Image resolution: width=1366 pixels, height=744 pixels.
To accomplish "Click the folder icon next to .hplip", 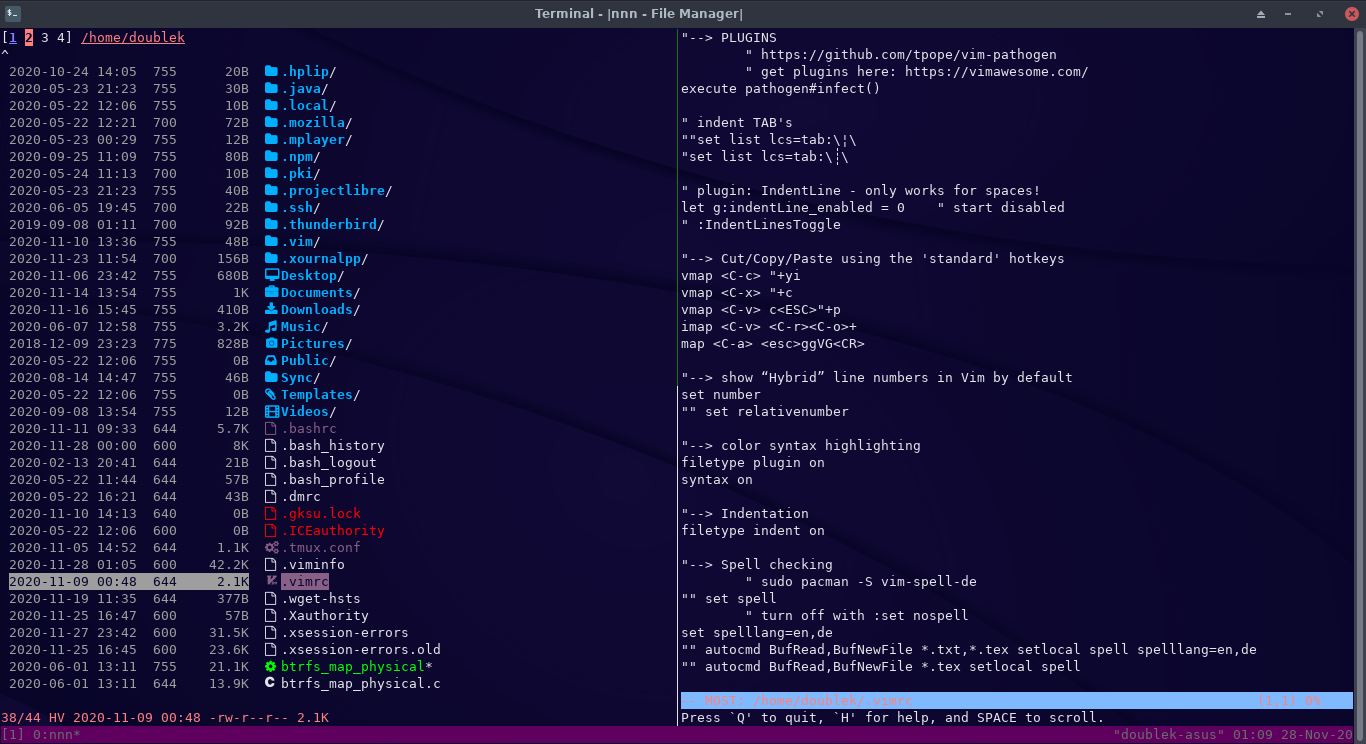I will [x=271, y=72].
